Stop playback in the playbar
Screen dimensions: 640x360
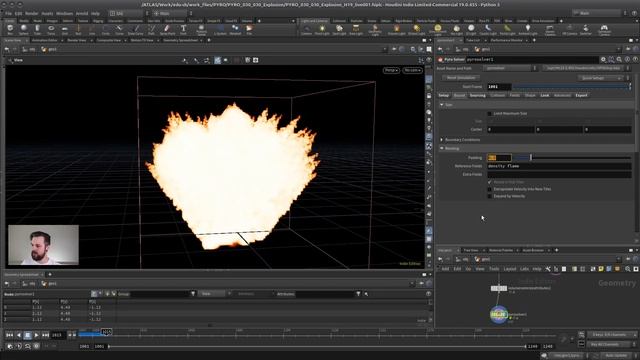[x=27, y=335]
